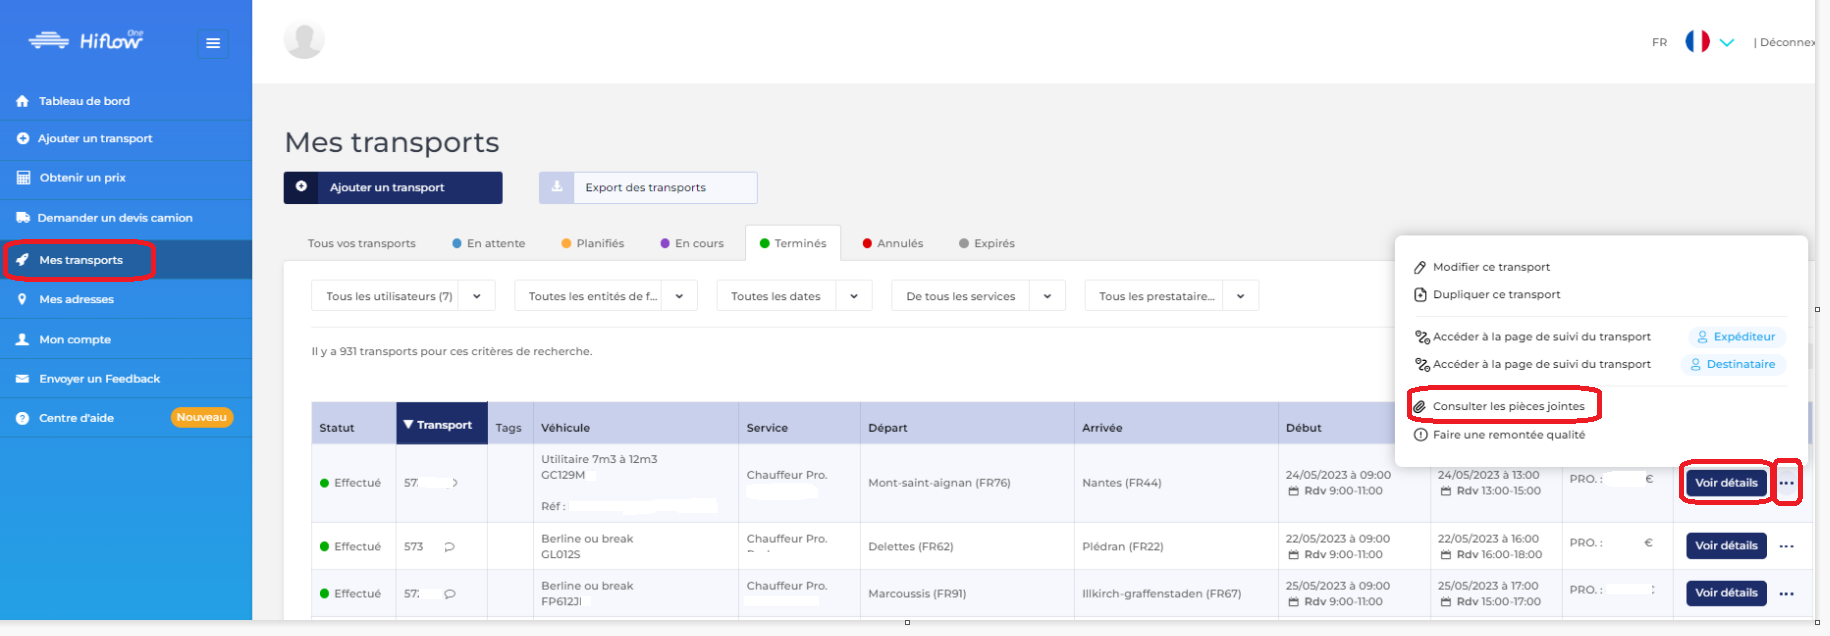
Task: Switch to Planifiés tab
Action: click(593, 244)
